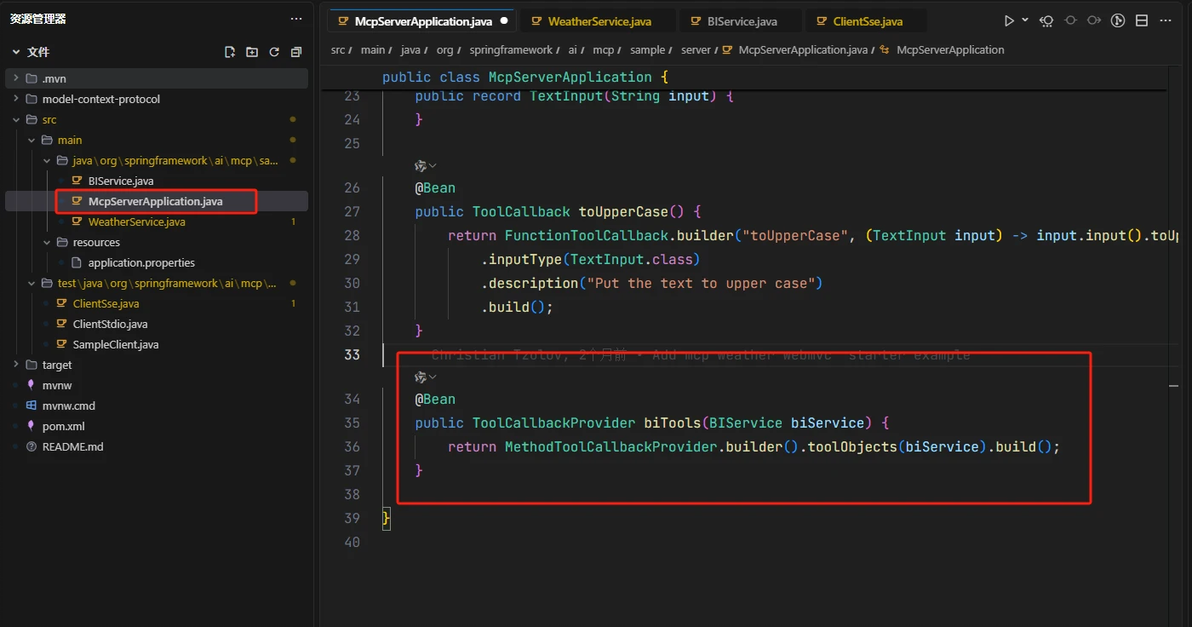Click the New Folder icon in explorer

click(252, 52)
